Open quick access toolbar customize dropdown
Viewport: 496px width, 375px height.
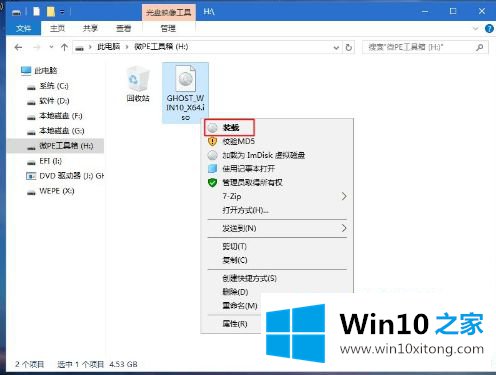coord(62,12)
